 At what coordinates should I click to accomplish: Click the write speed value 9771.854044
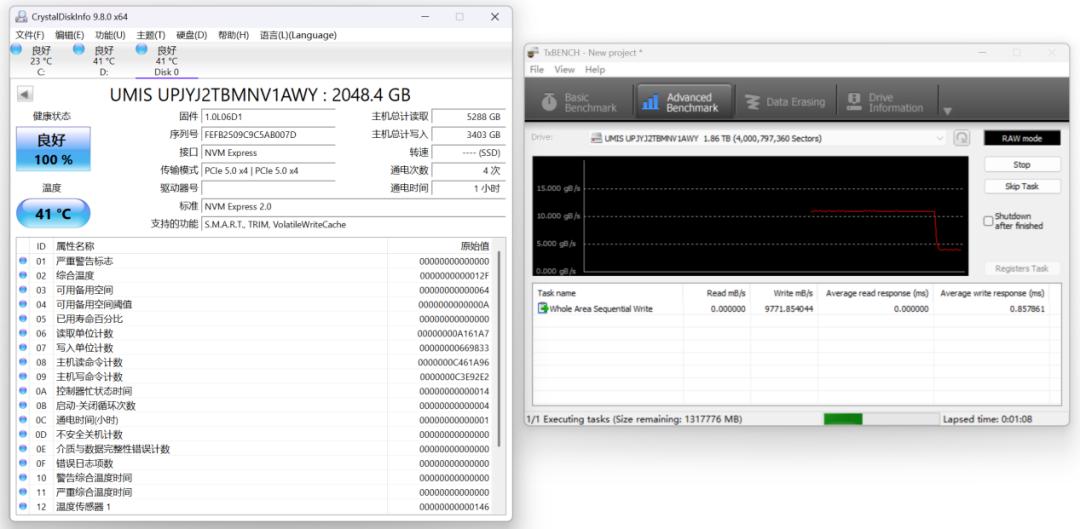point(789,309)
